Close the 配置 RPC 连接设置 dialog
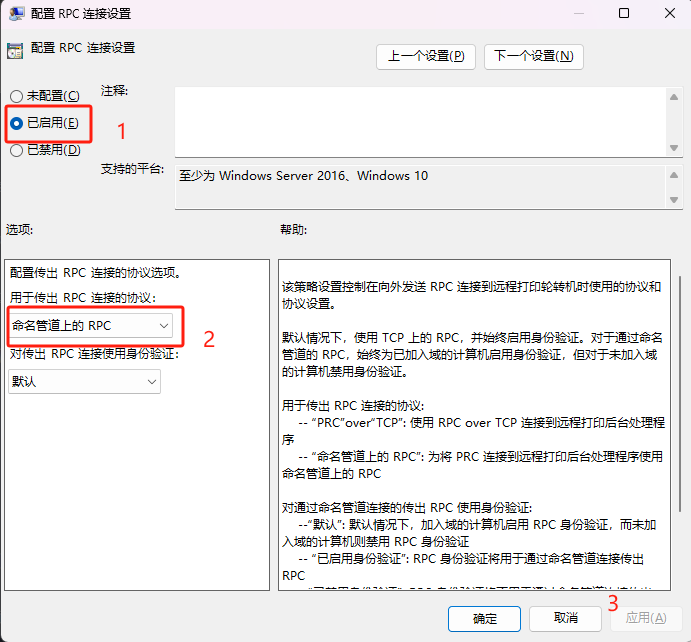Image resolution: width=691 pixels, height=642 pixels. [x=670, y=13]
